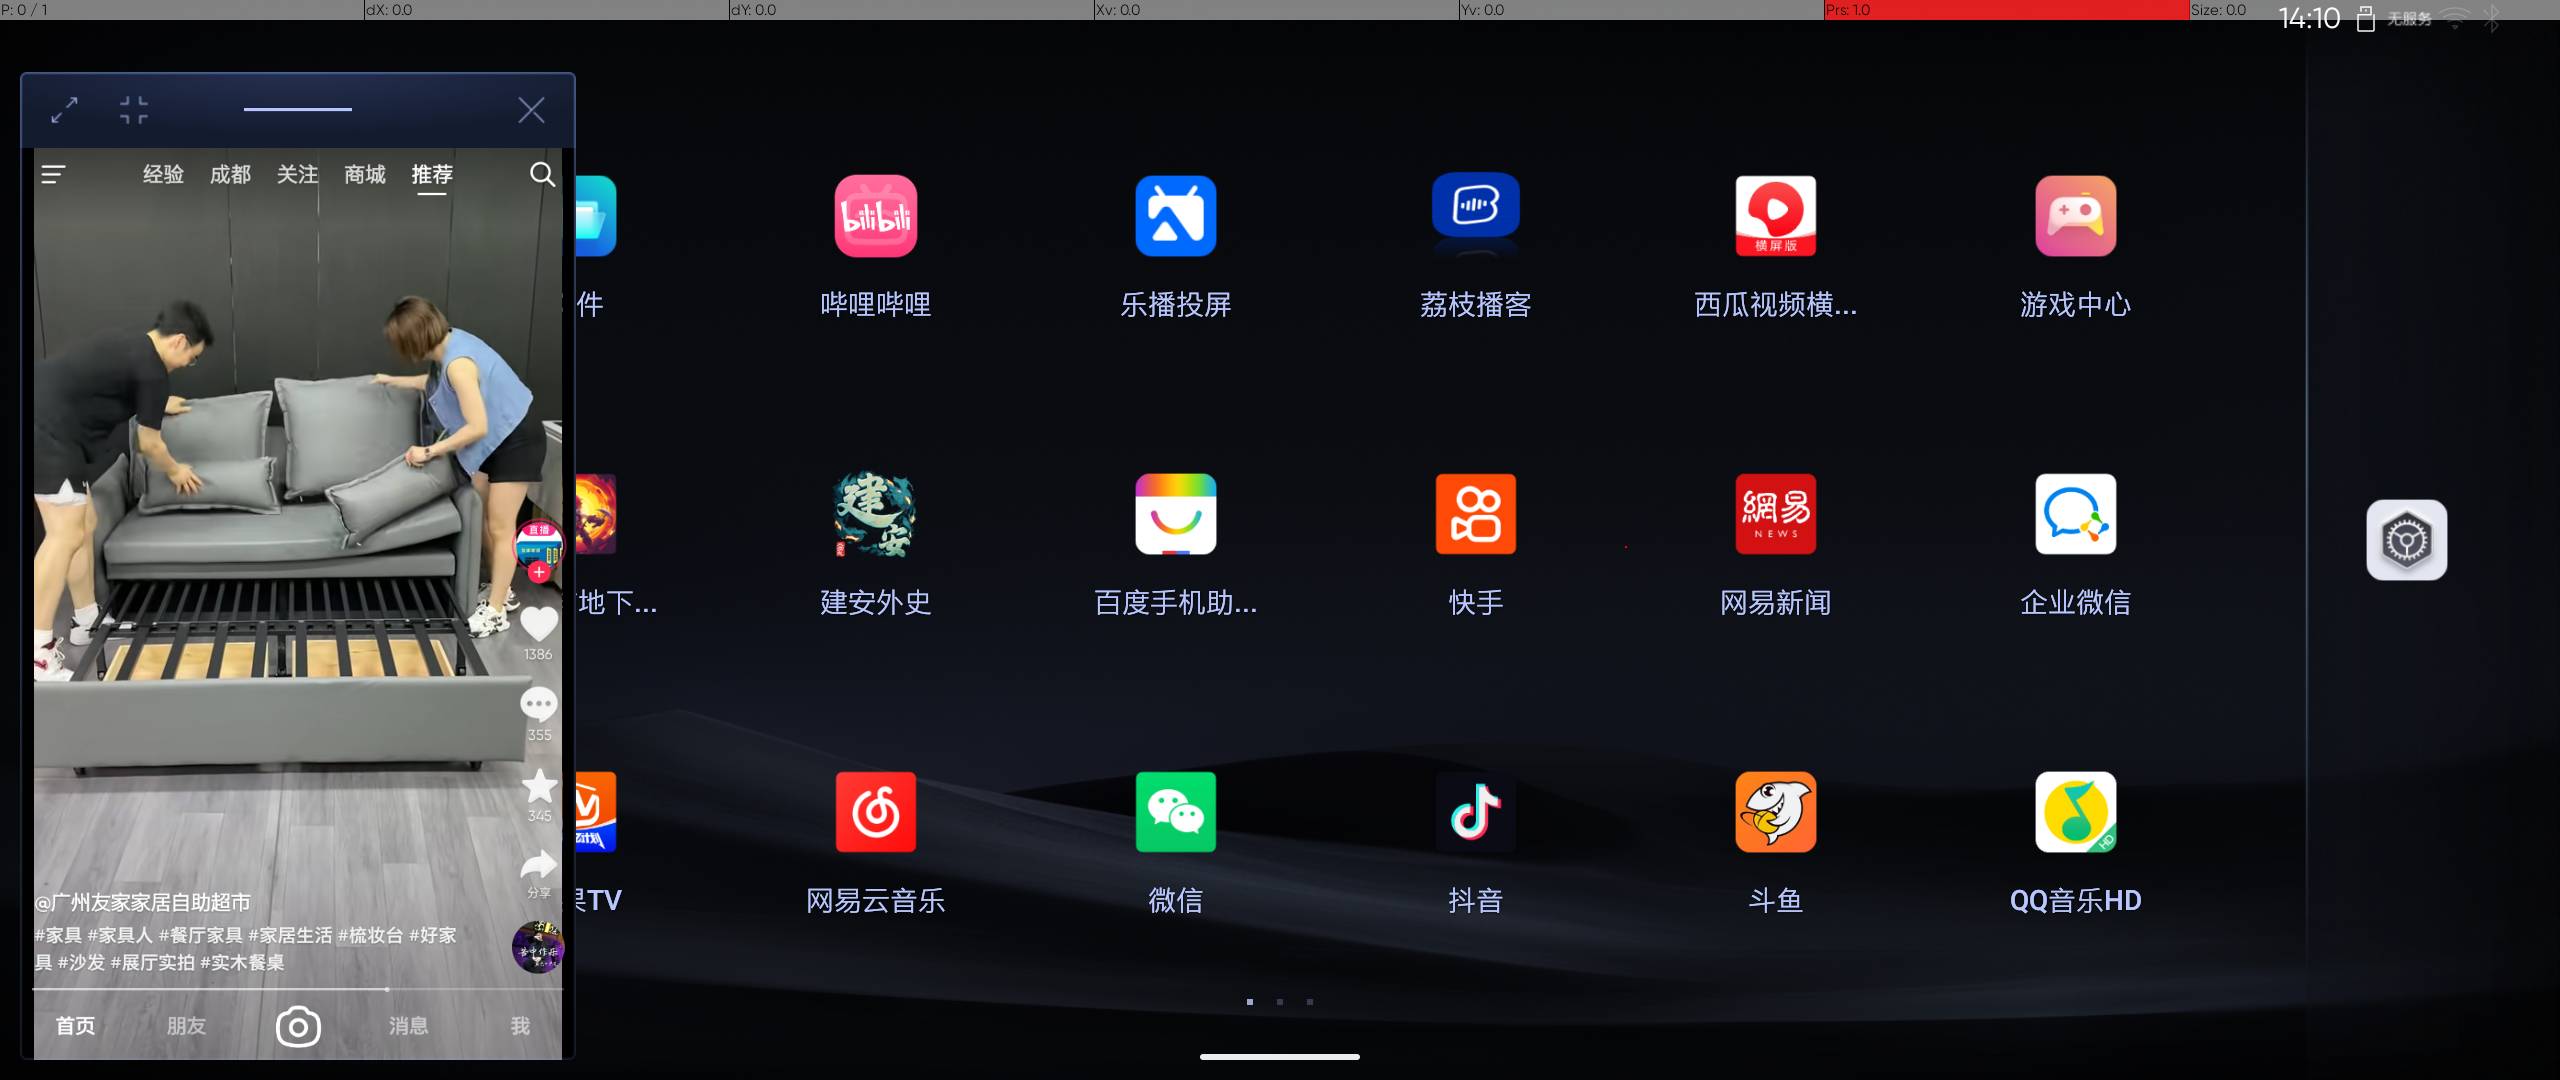This screenshot has height=1080, width=2560.
Task: Switch to the 成都 tab
Action: tap(230, 175)
